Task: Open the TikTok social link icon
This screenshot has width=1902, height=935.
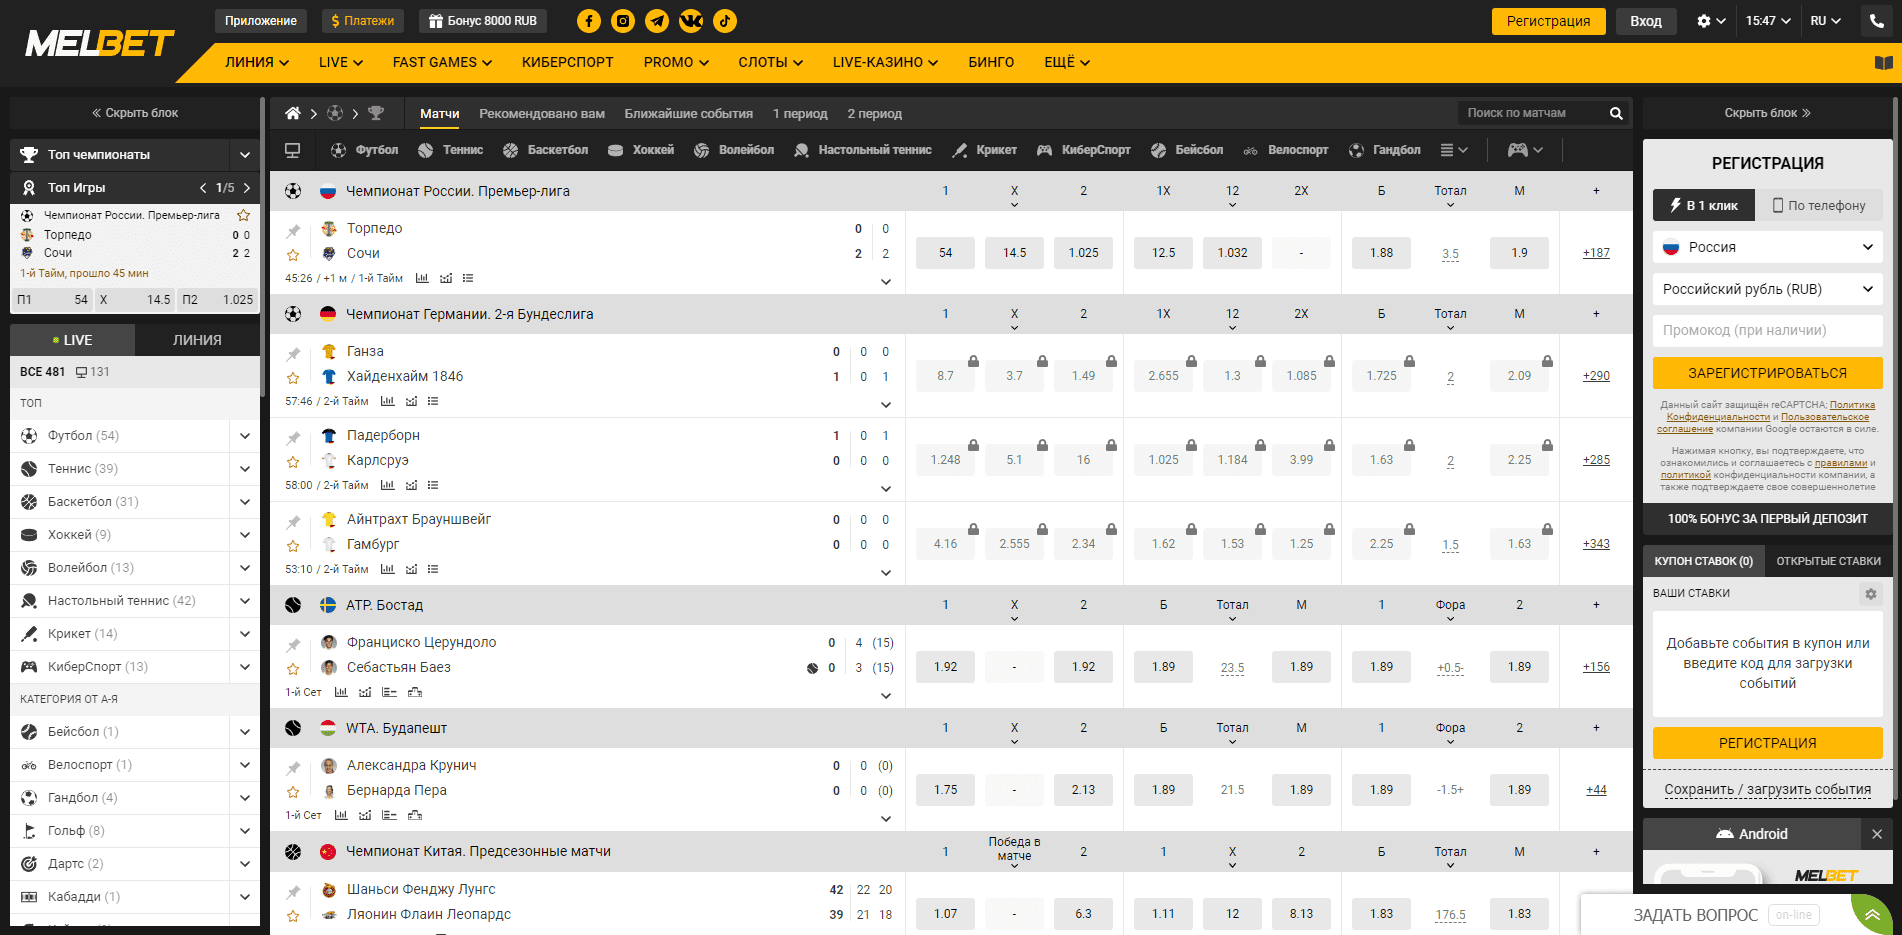Action: click(x=725, y=20)
